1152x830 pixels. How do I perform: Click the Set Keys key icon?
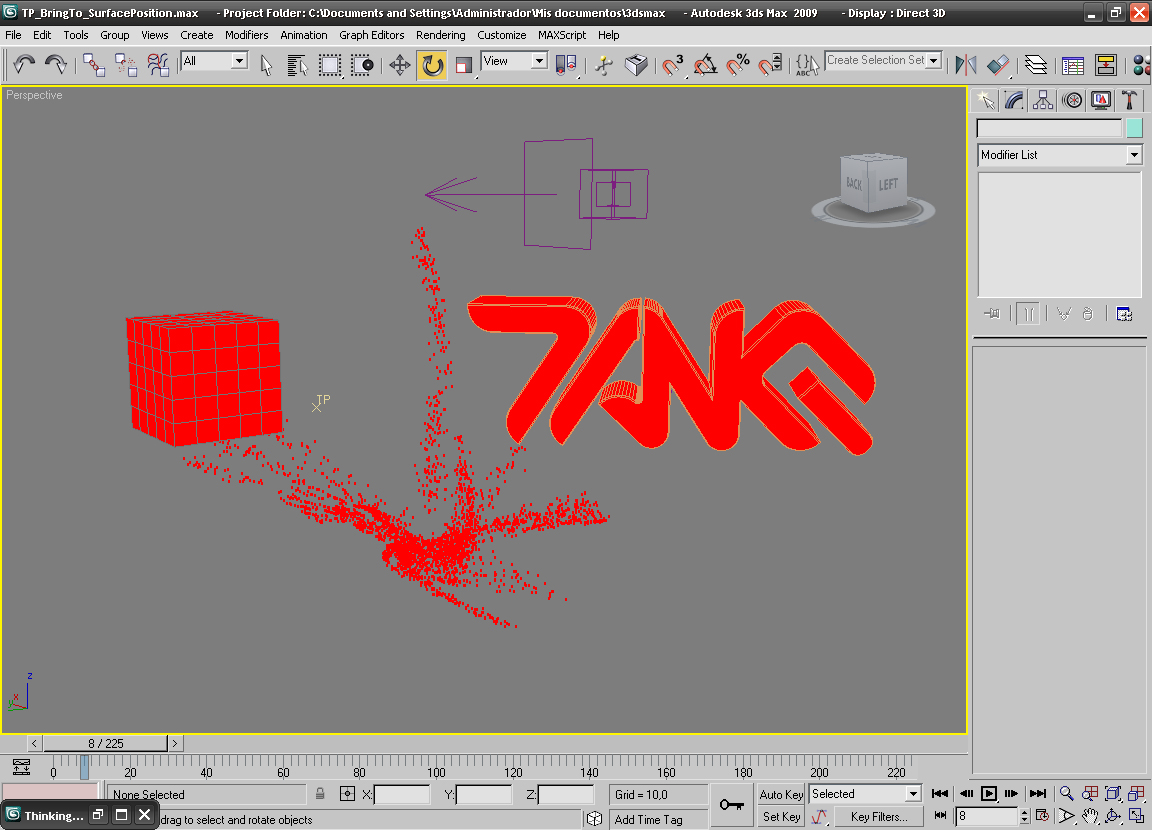pyautogui.click(x=732, y=805)
